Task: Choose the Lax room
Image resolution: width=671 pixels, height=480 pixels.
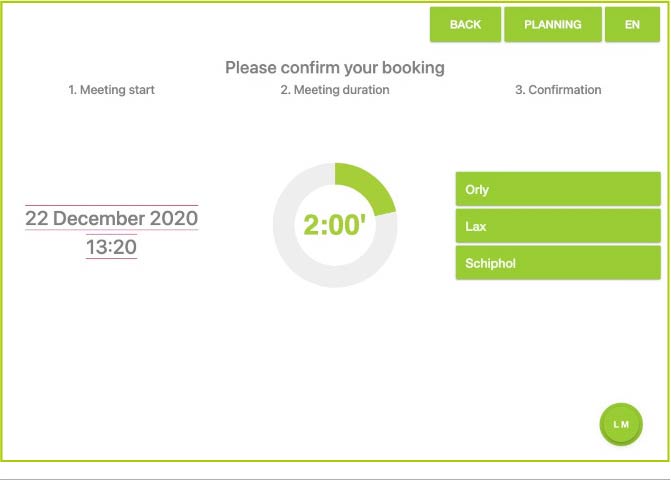Action: [558, 226]
